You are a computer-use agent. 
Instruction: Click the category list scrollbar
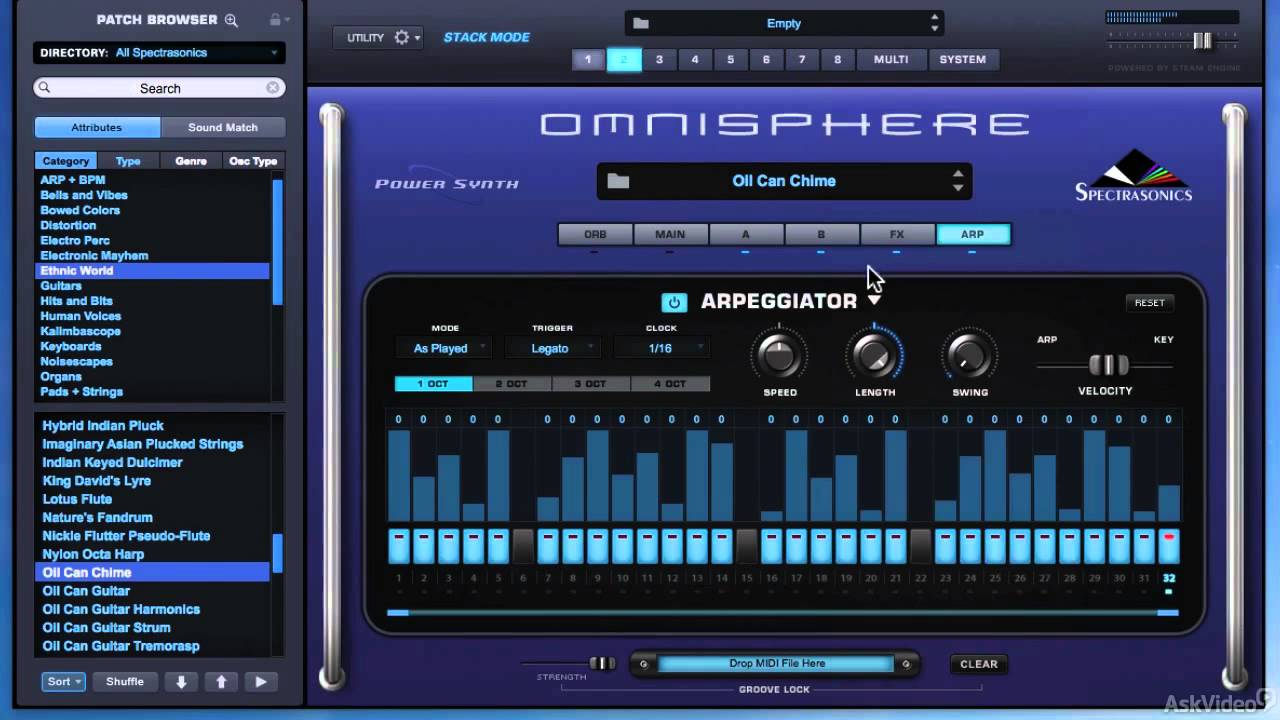point(278,240)
